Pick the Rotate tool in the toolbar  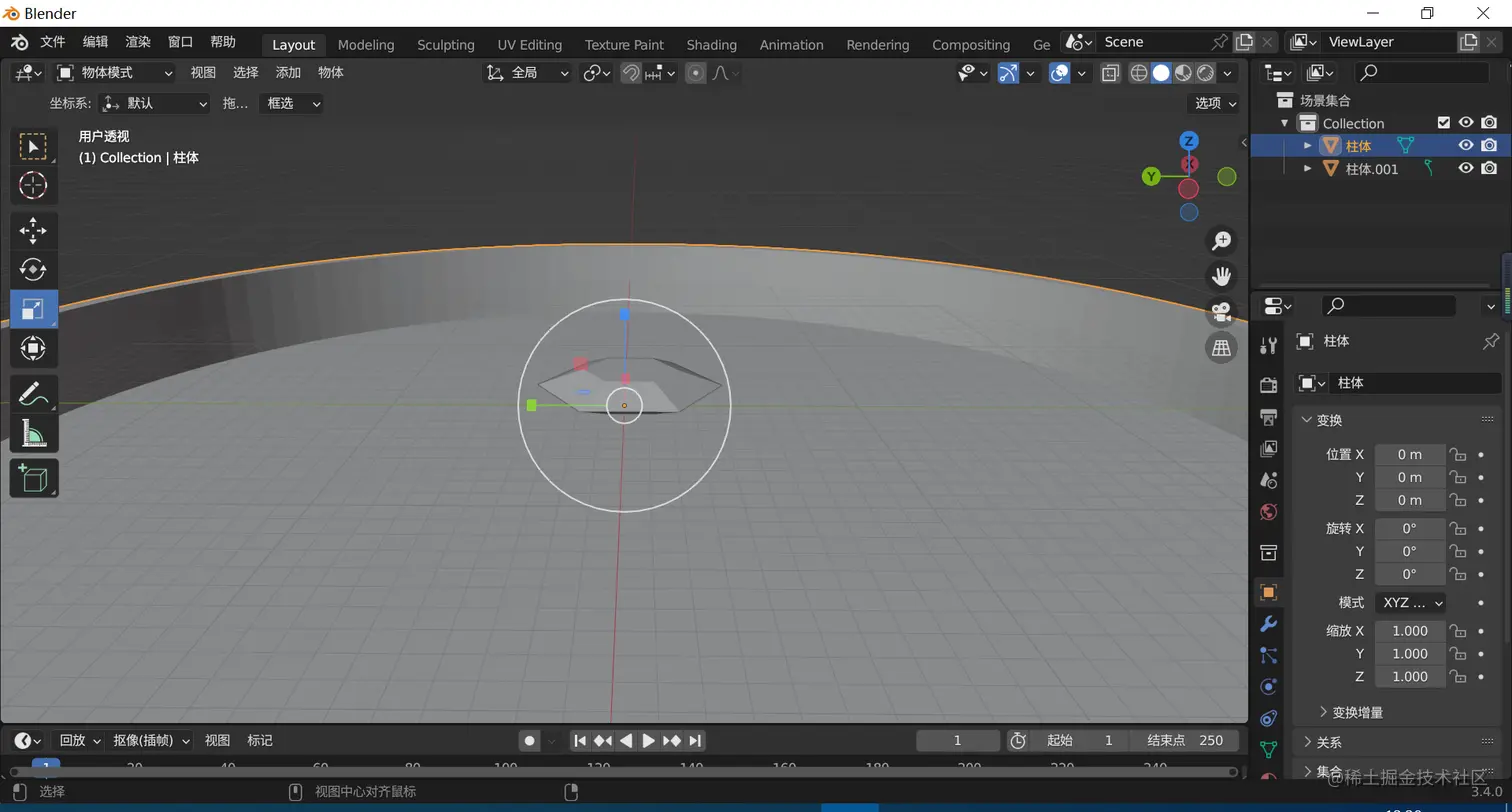33,270
